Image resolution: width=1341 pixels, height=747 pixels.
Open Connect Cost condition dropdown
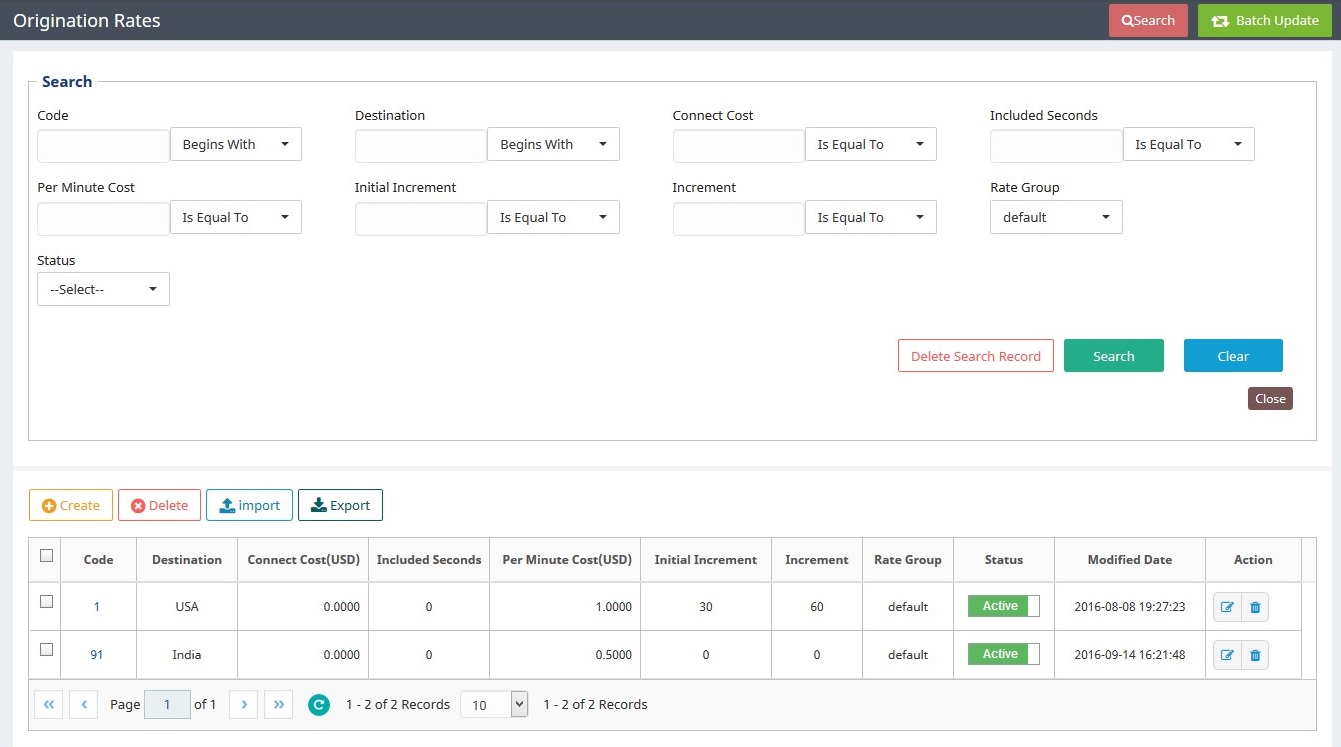(x=871, y=144)
